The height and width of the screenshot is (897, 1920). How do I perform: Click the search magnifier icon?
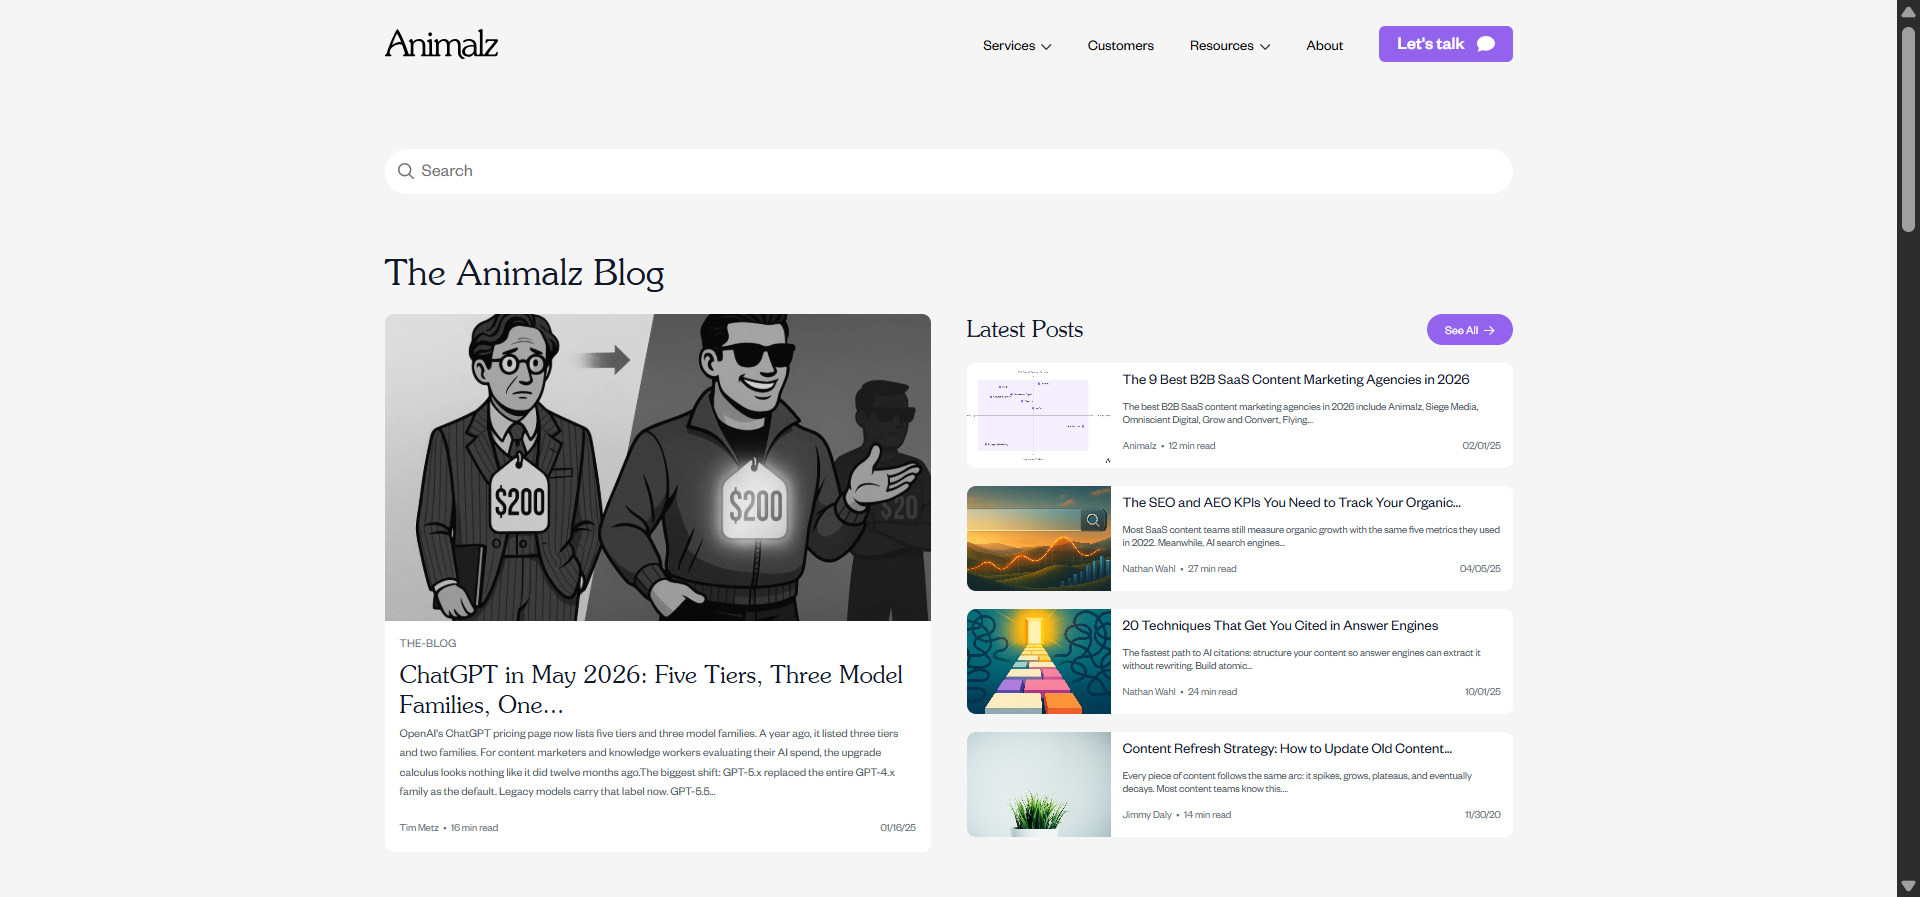406,171
